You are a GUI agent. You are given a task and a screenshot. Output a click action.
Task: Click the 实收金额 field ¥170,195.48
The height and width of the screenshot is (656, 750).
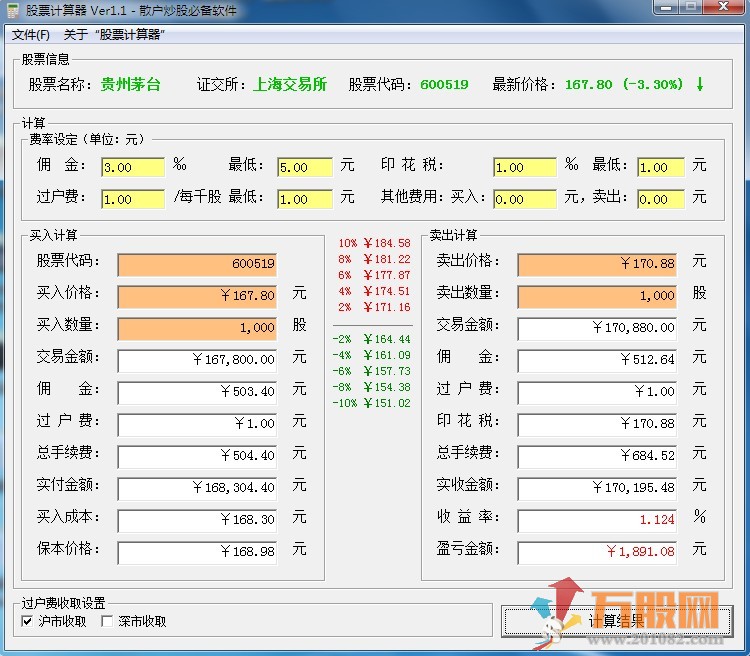click(x=597, y=488)
